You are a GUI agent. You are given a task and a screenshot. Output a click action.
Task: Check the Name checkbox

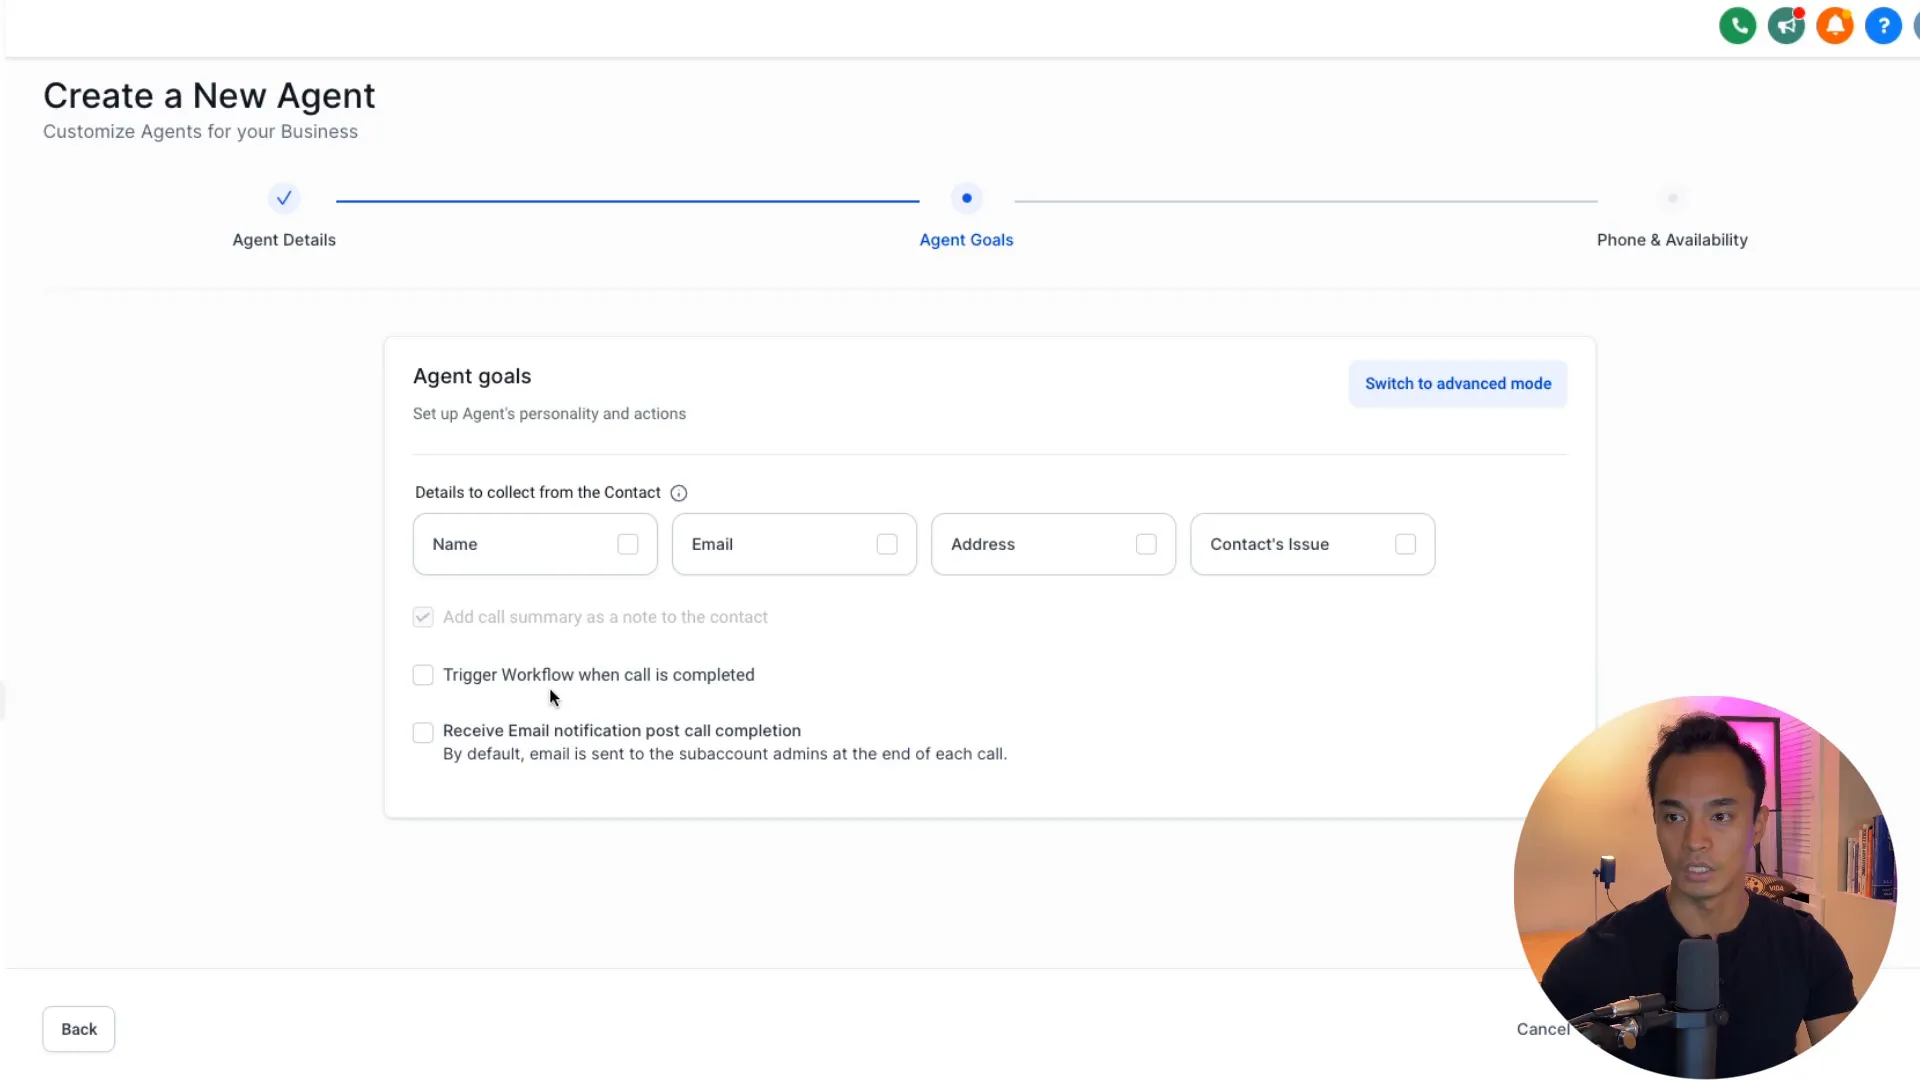[627, 544]
